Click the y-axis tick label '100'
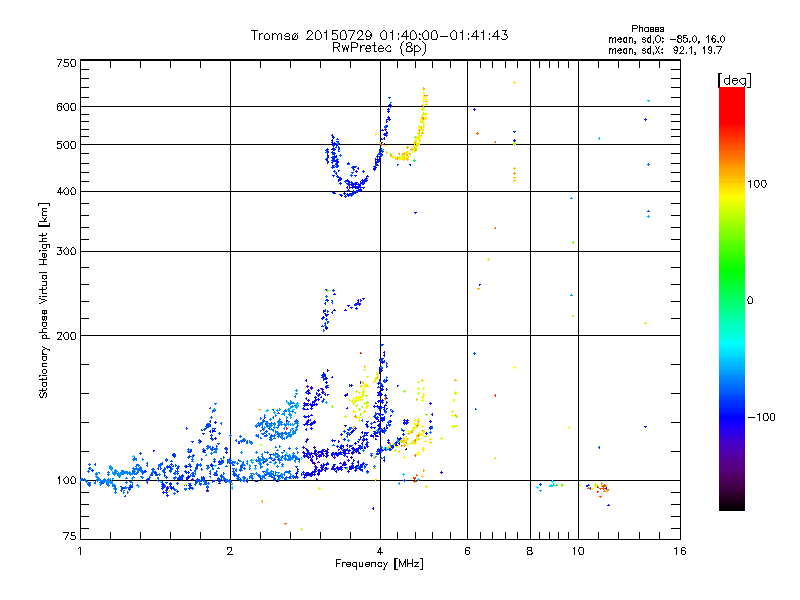 (x=67, y=480)
